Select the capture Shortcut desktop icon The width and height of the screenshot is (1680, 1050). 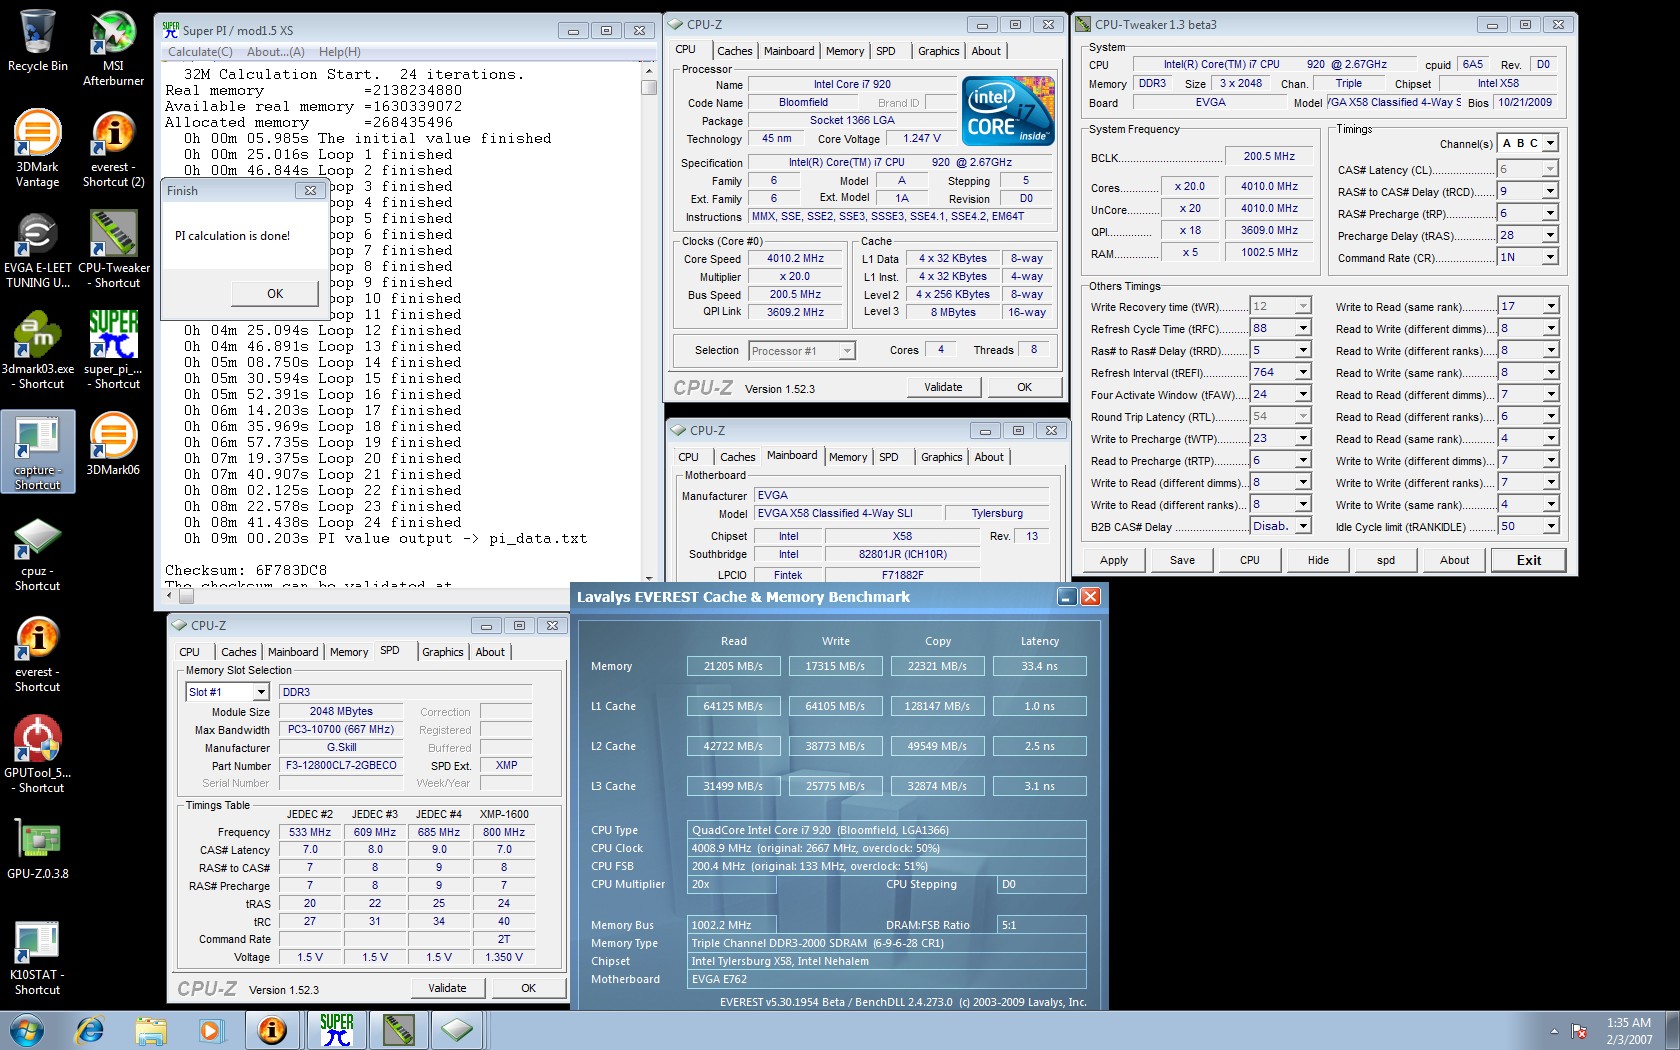[37, 451]
